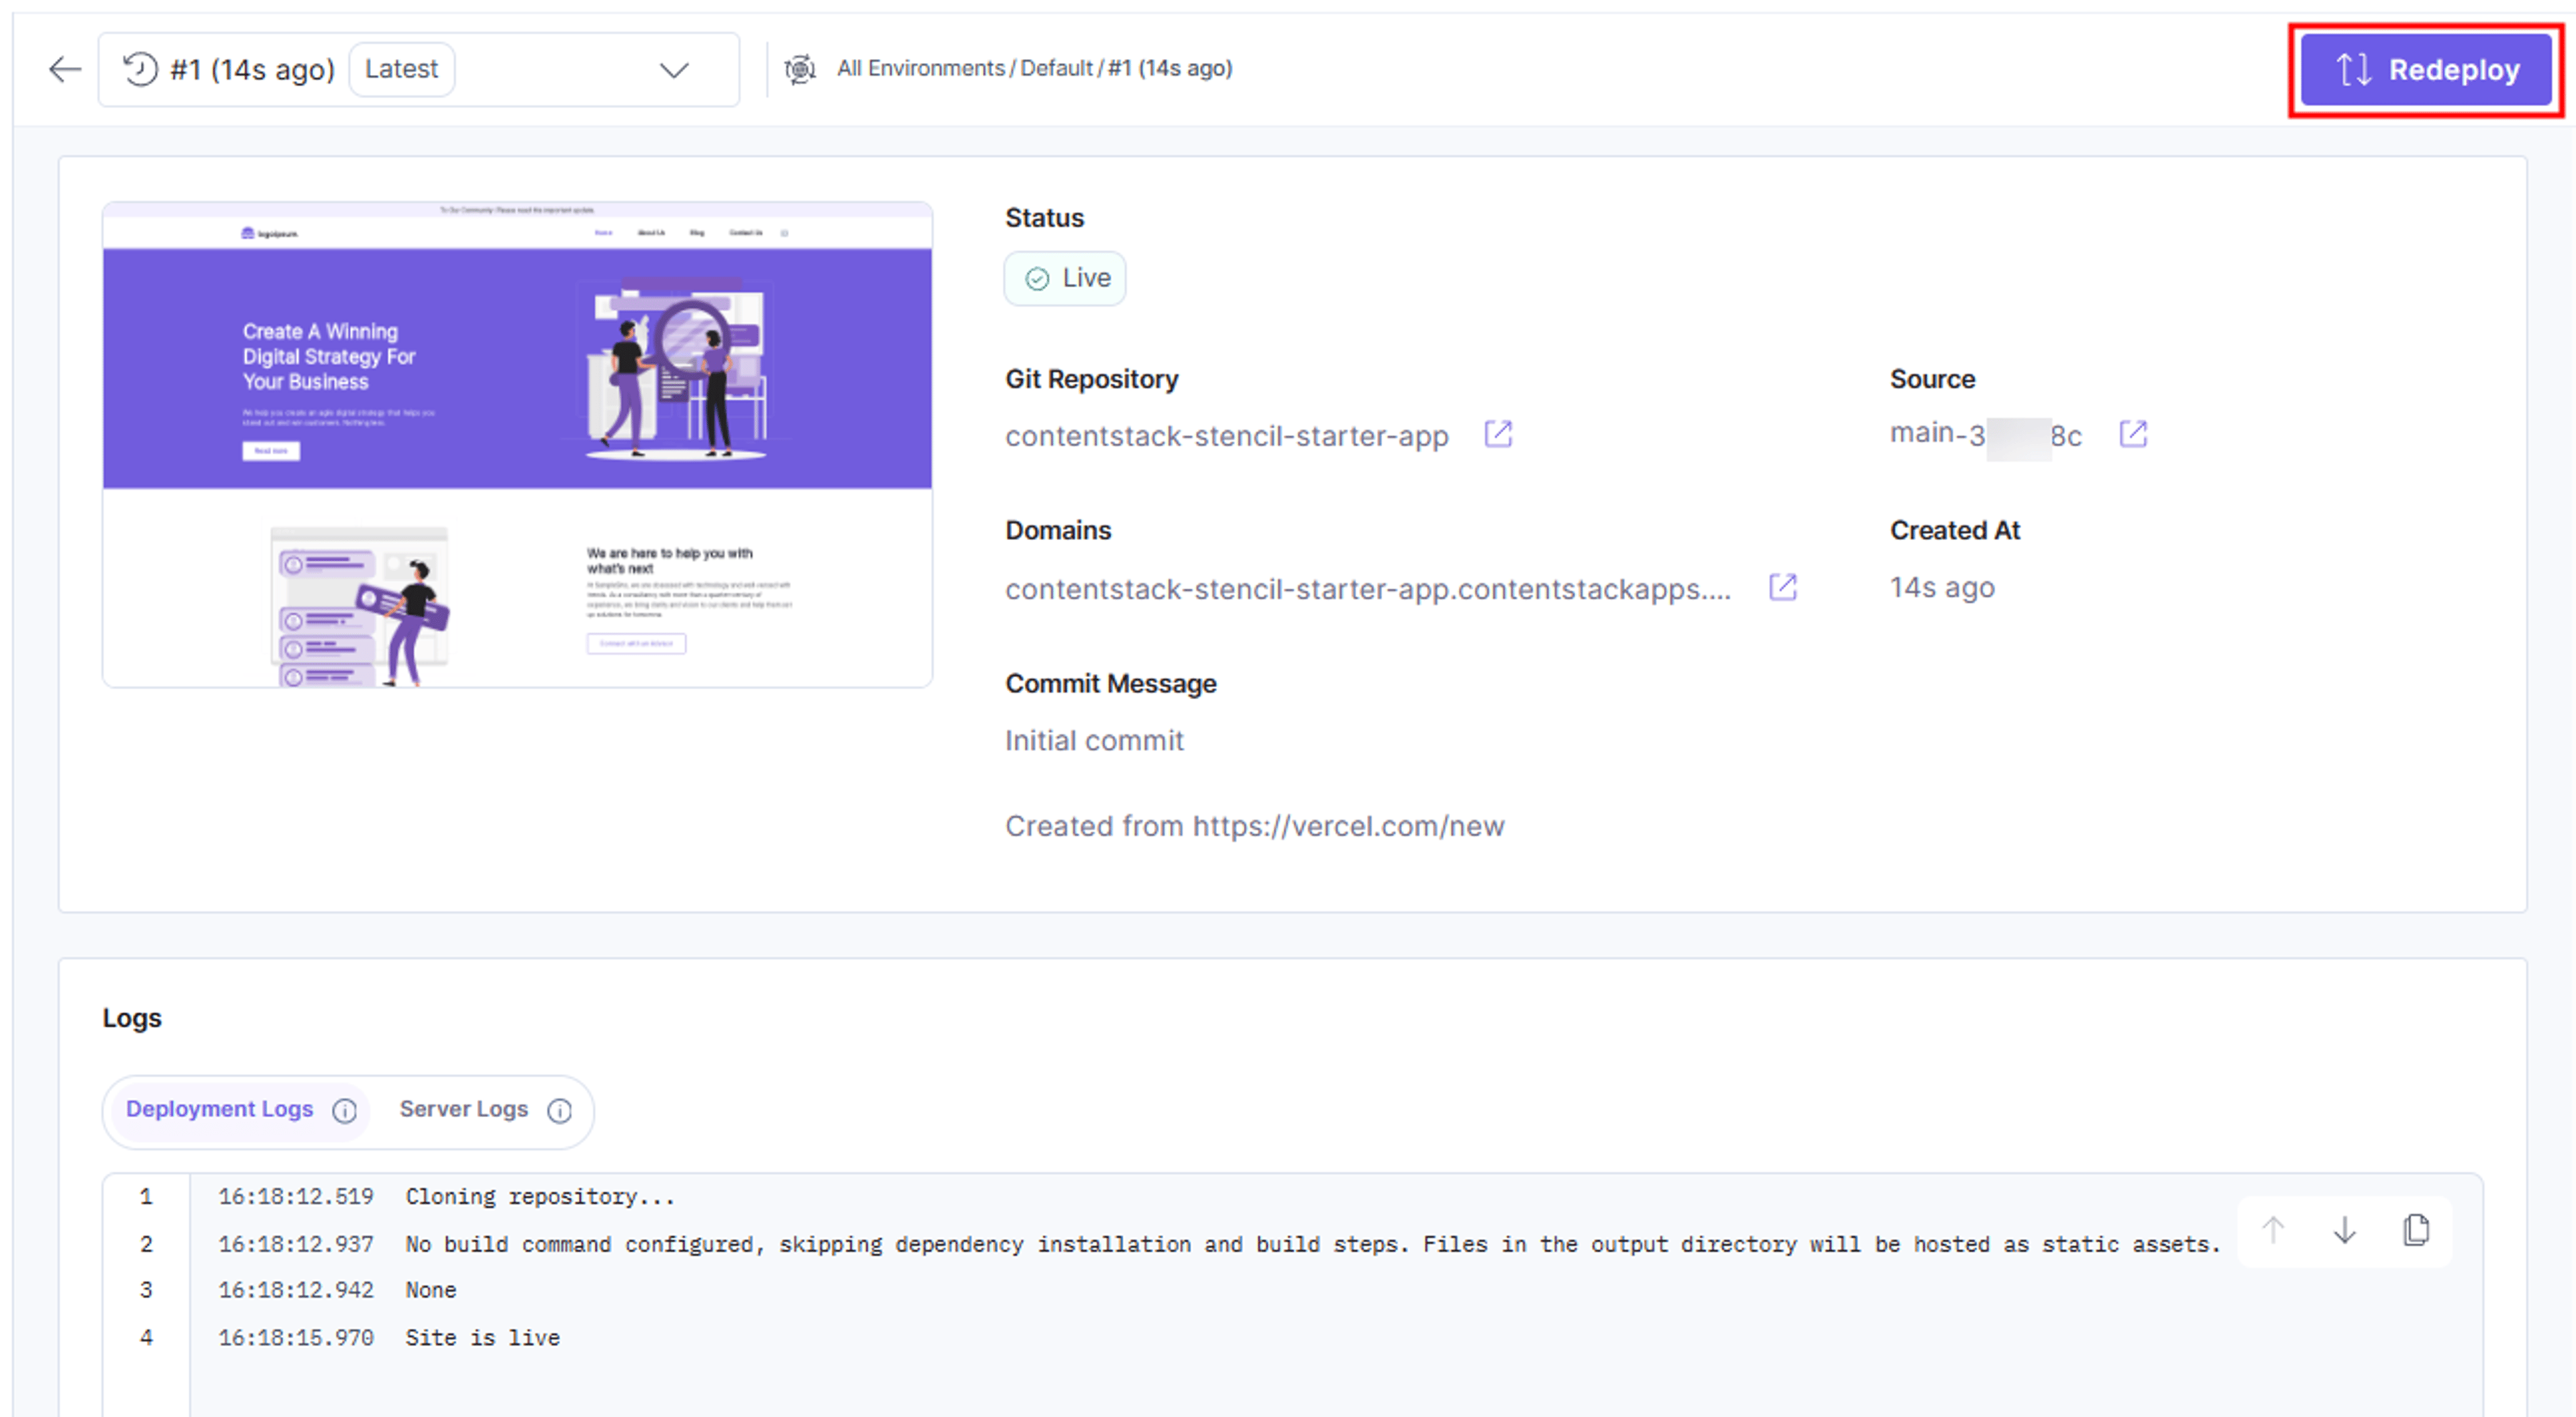2576x1417 pixels.
Task: Copy logs with clipboard icon
Action: [2415, 1230]
